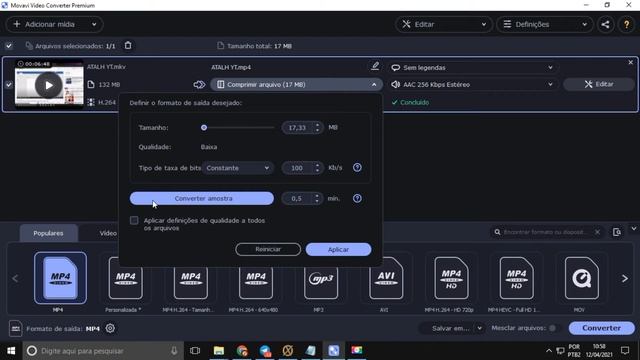Image resolution: width=640 pixels, height=360 pixels.
Task: Open the bitrate help info icon
Action: click(x=357, y=167)
